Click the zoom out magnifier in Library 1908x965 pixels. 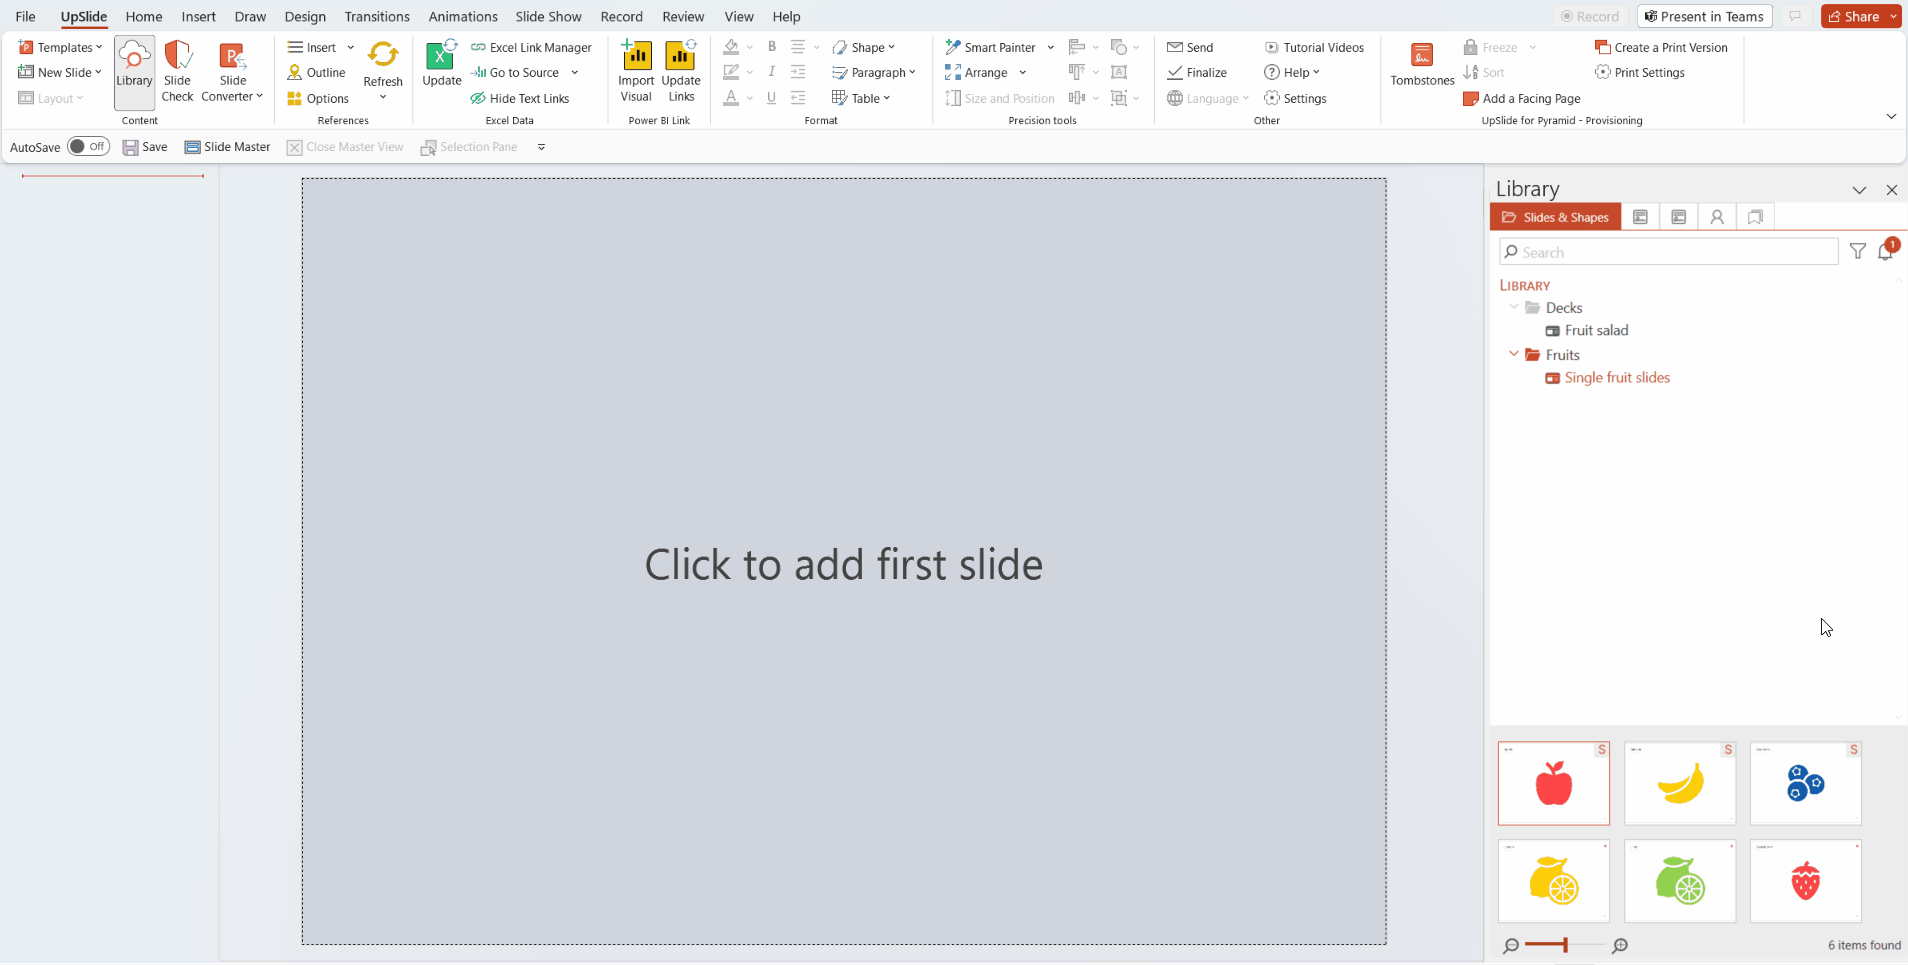[x=1511, y=945]
